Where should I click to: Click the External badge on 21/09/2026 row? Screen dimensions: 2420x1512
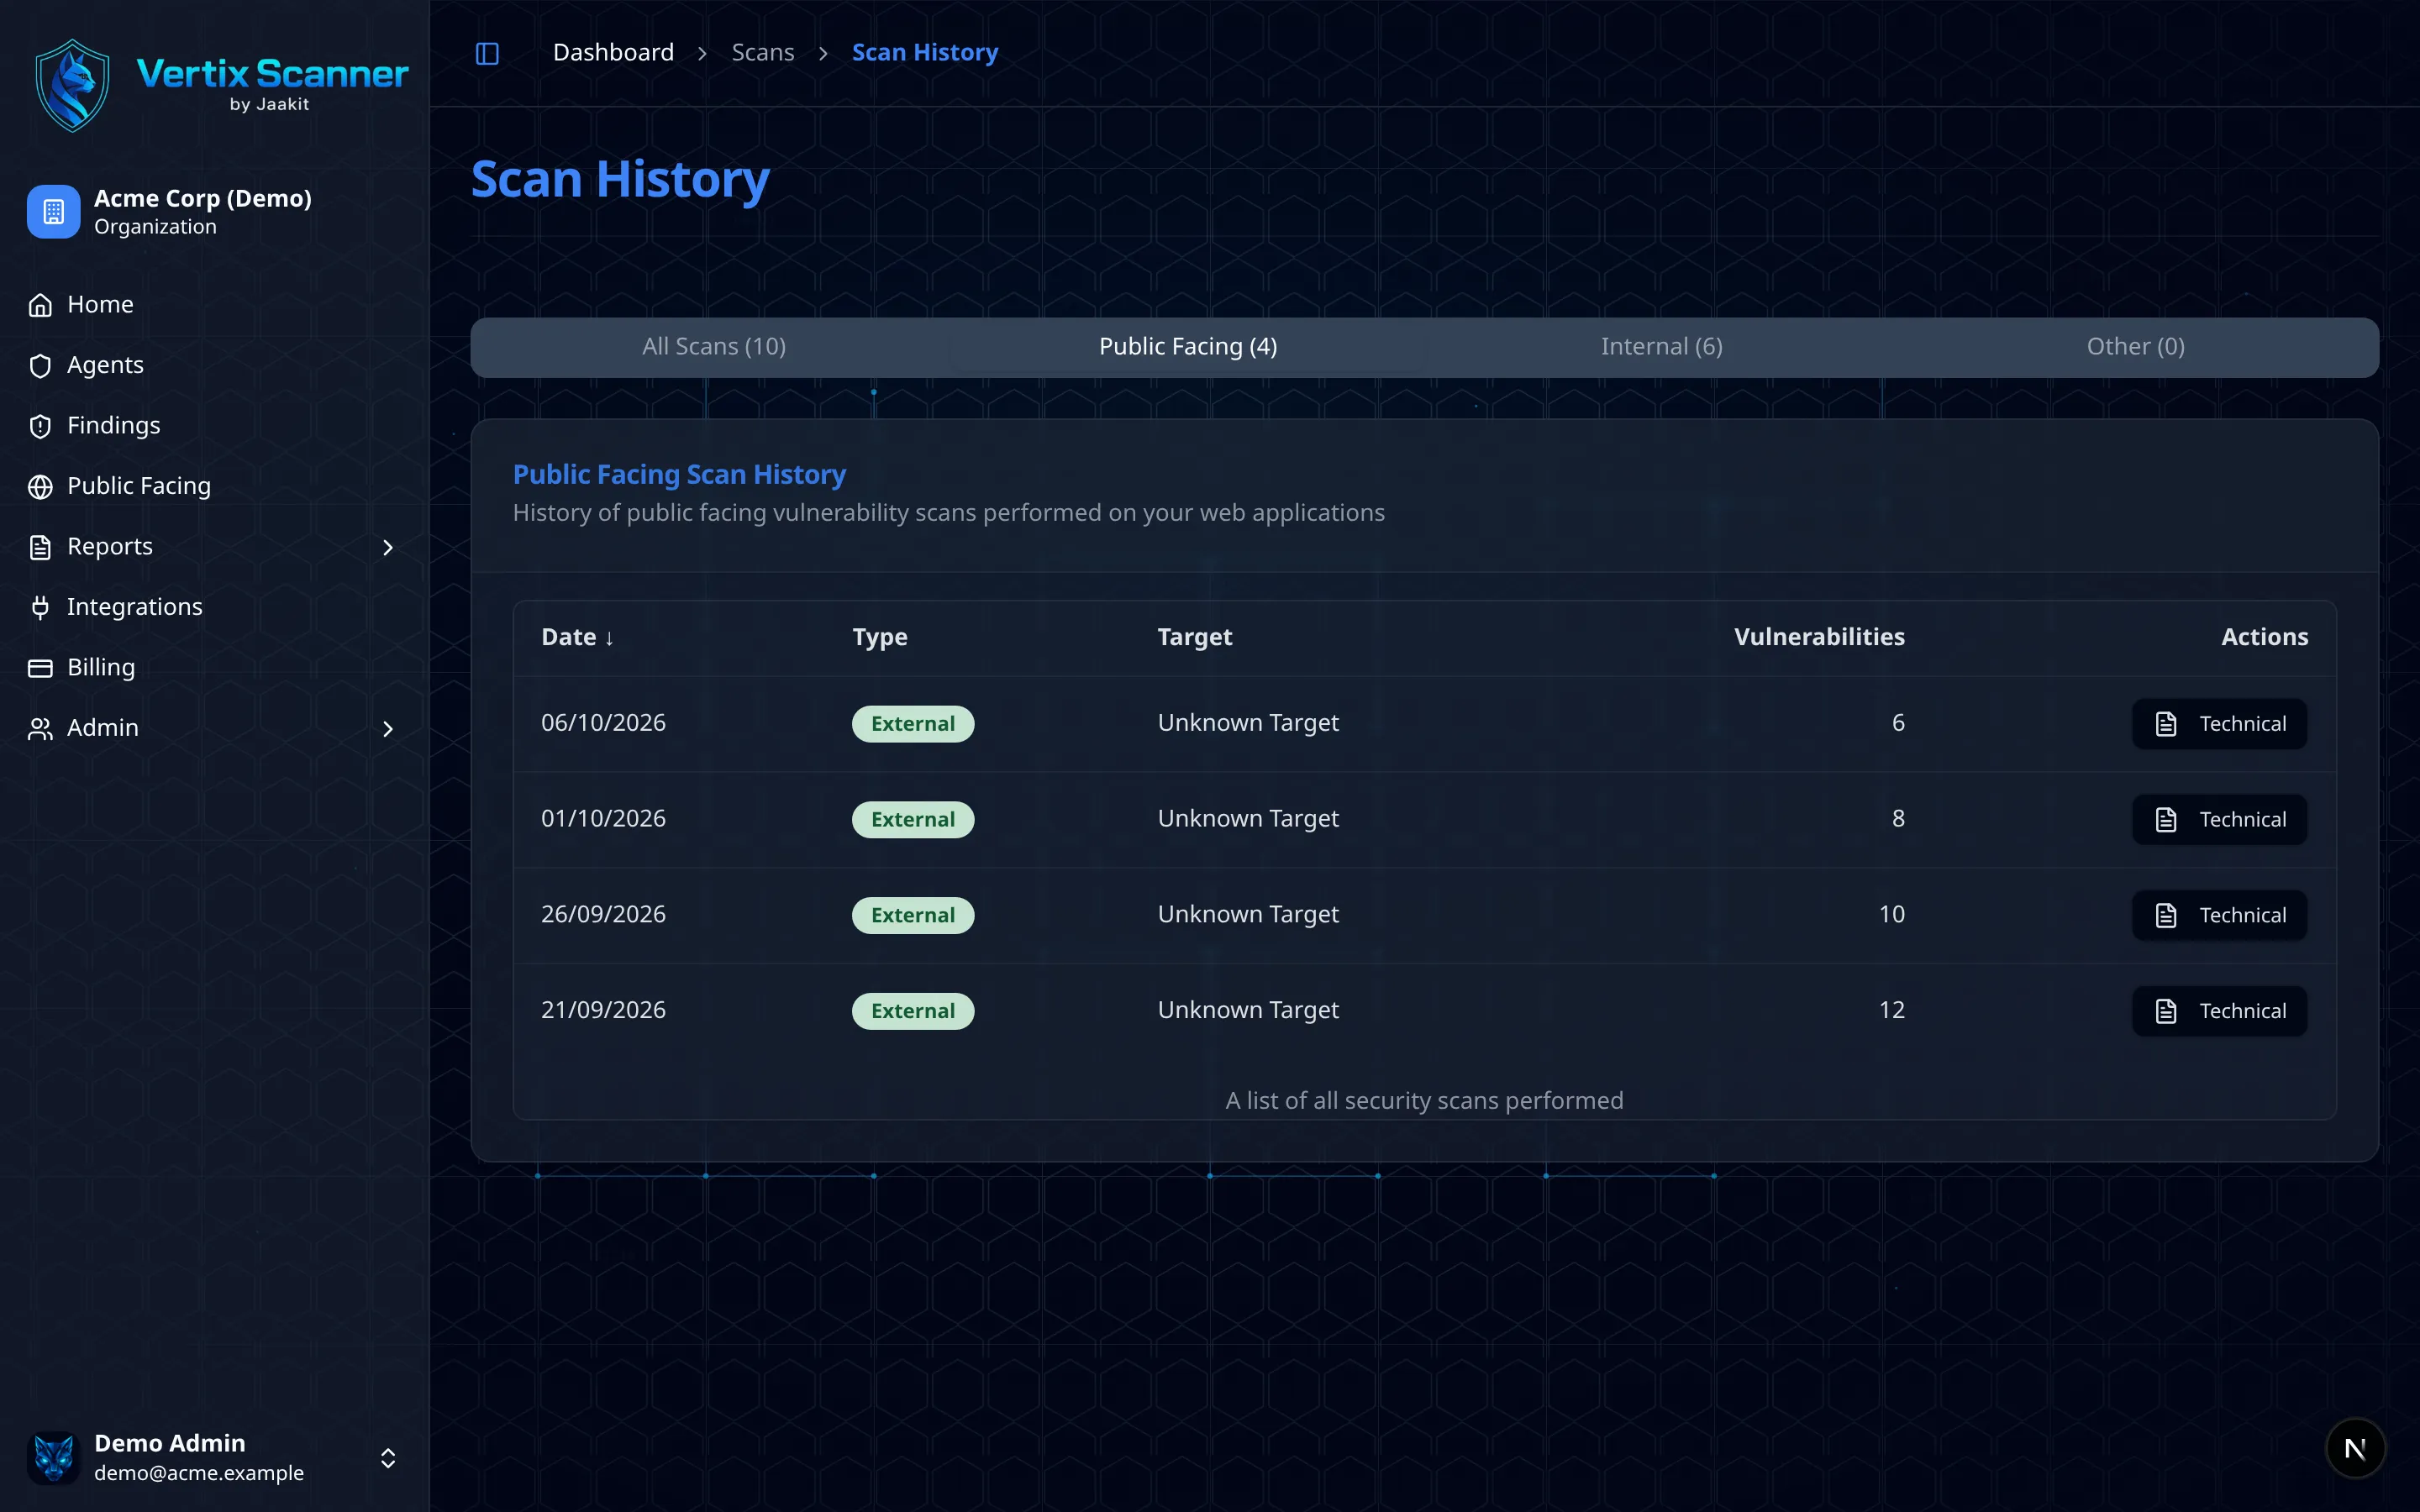913,1011
